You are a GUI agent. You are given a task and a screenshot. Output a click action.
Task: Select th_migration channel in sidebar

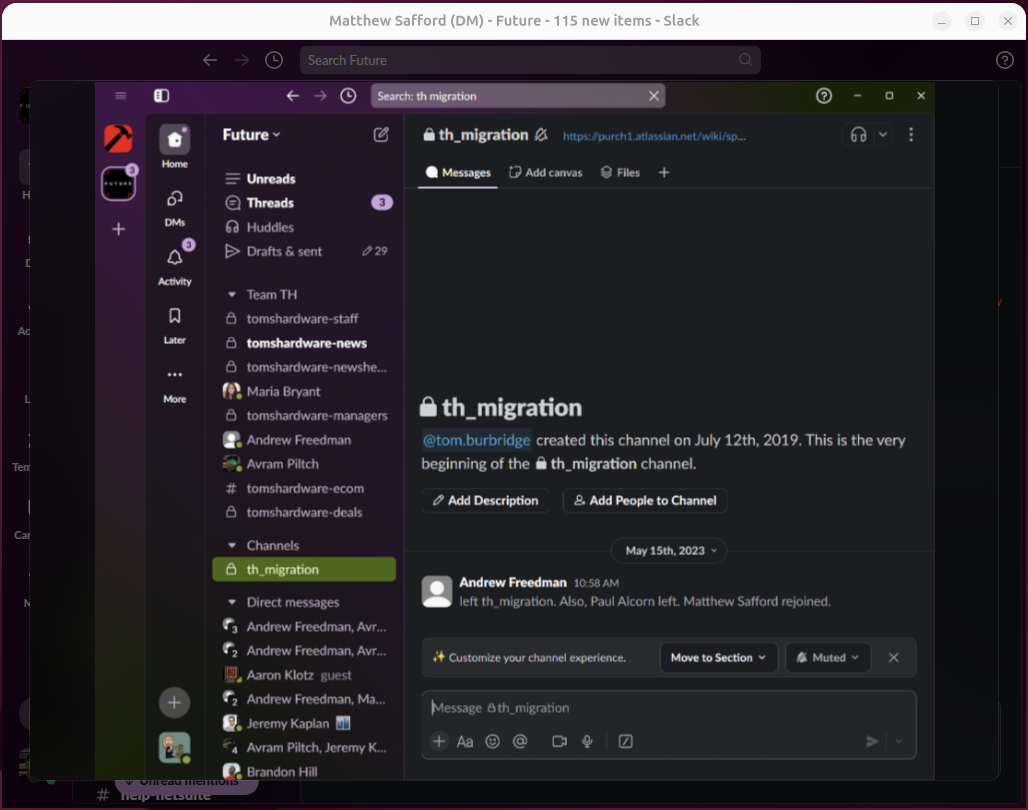pyautogui.click(x=304, y=569)
